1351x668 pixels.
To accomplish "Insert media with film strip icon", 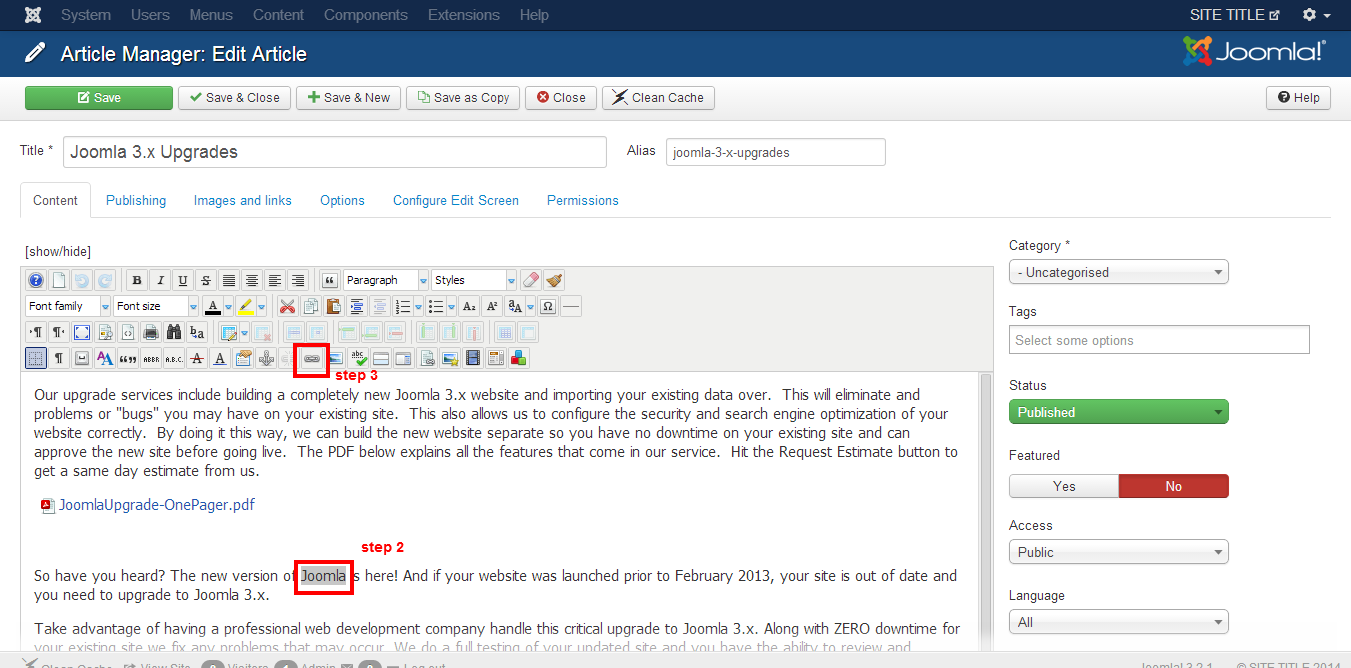I will 473,357.
